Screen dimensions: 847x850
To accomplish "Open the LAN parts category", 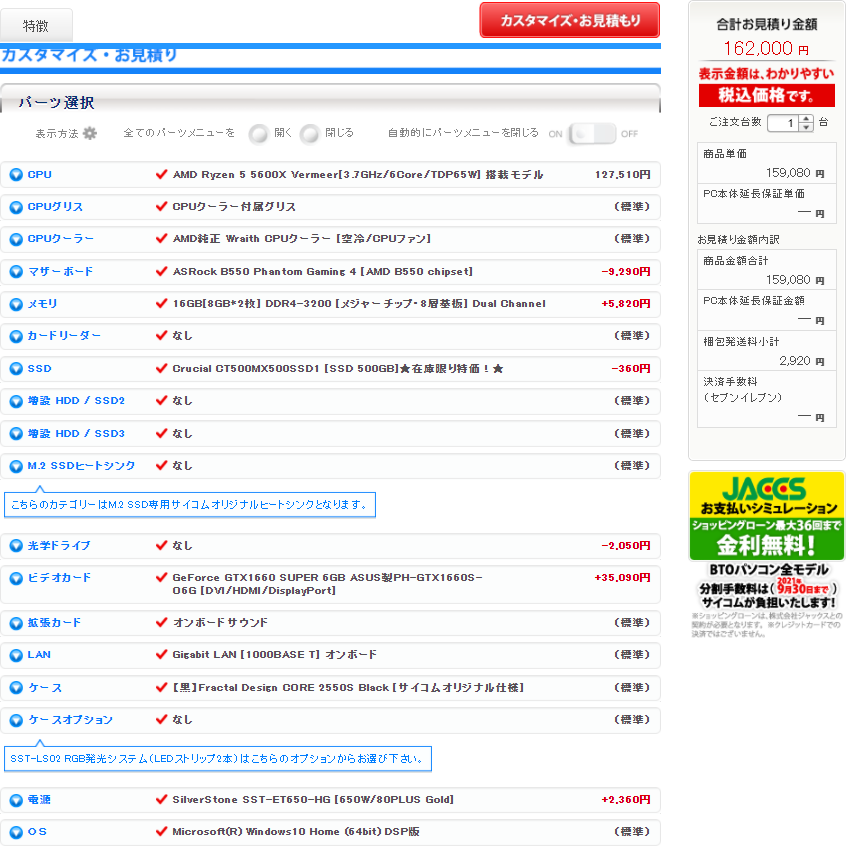I will tap(39, 655).
